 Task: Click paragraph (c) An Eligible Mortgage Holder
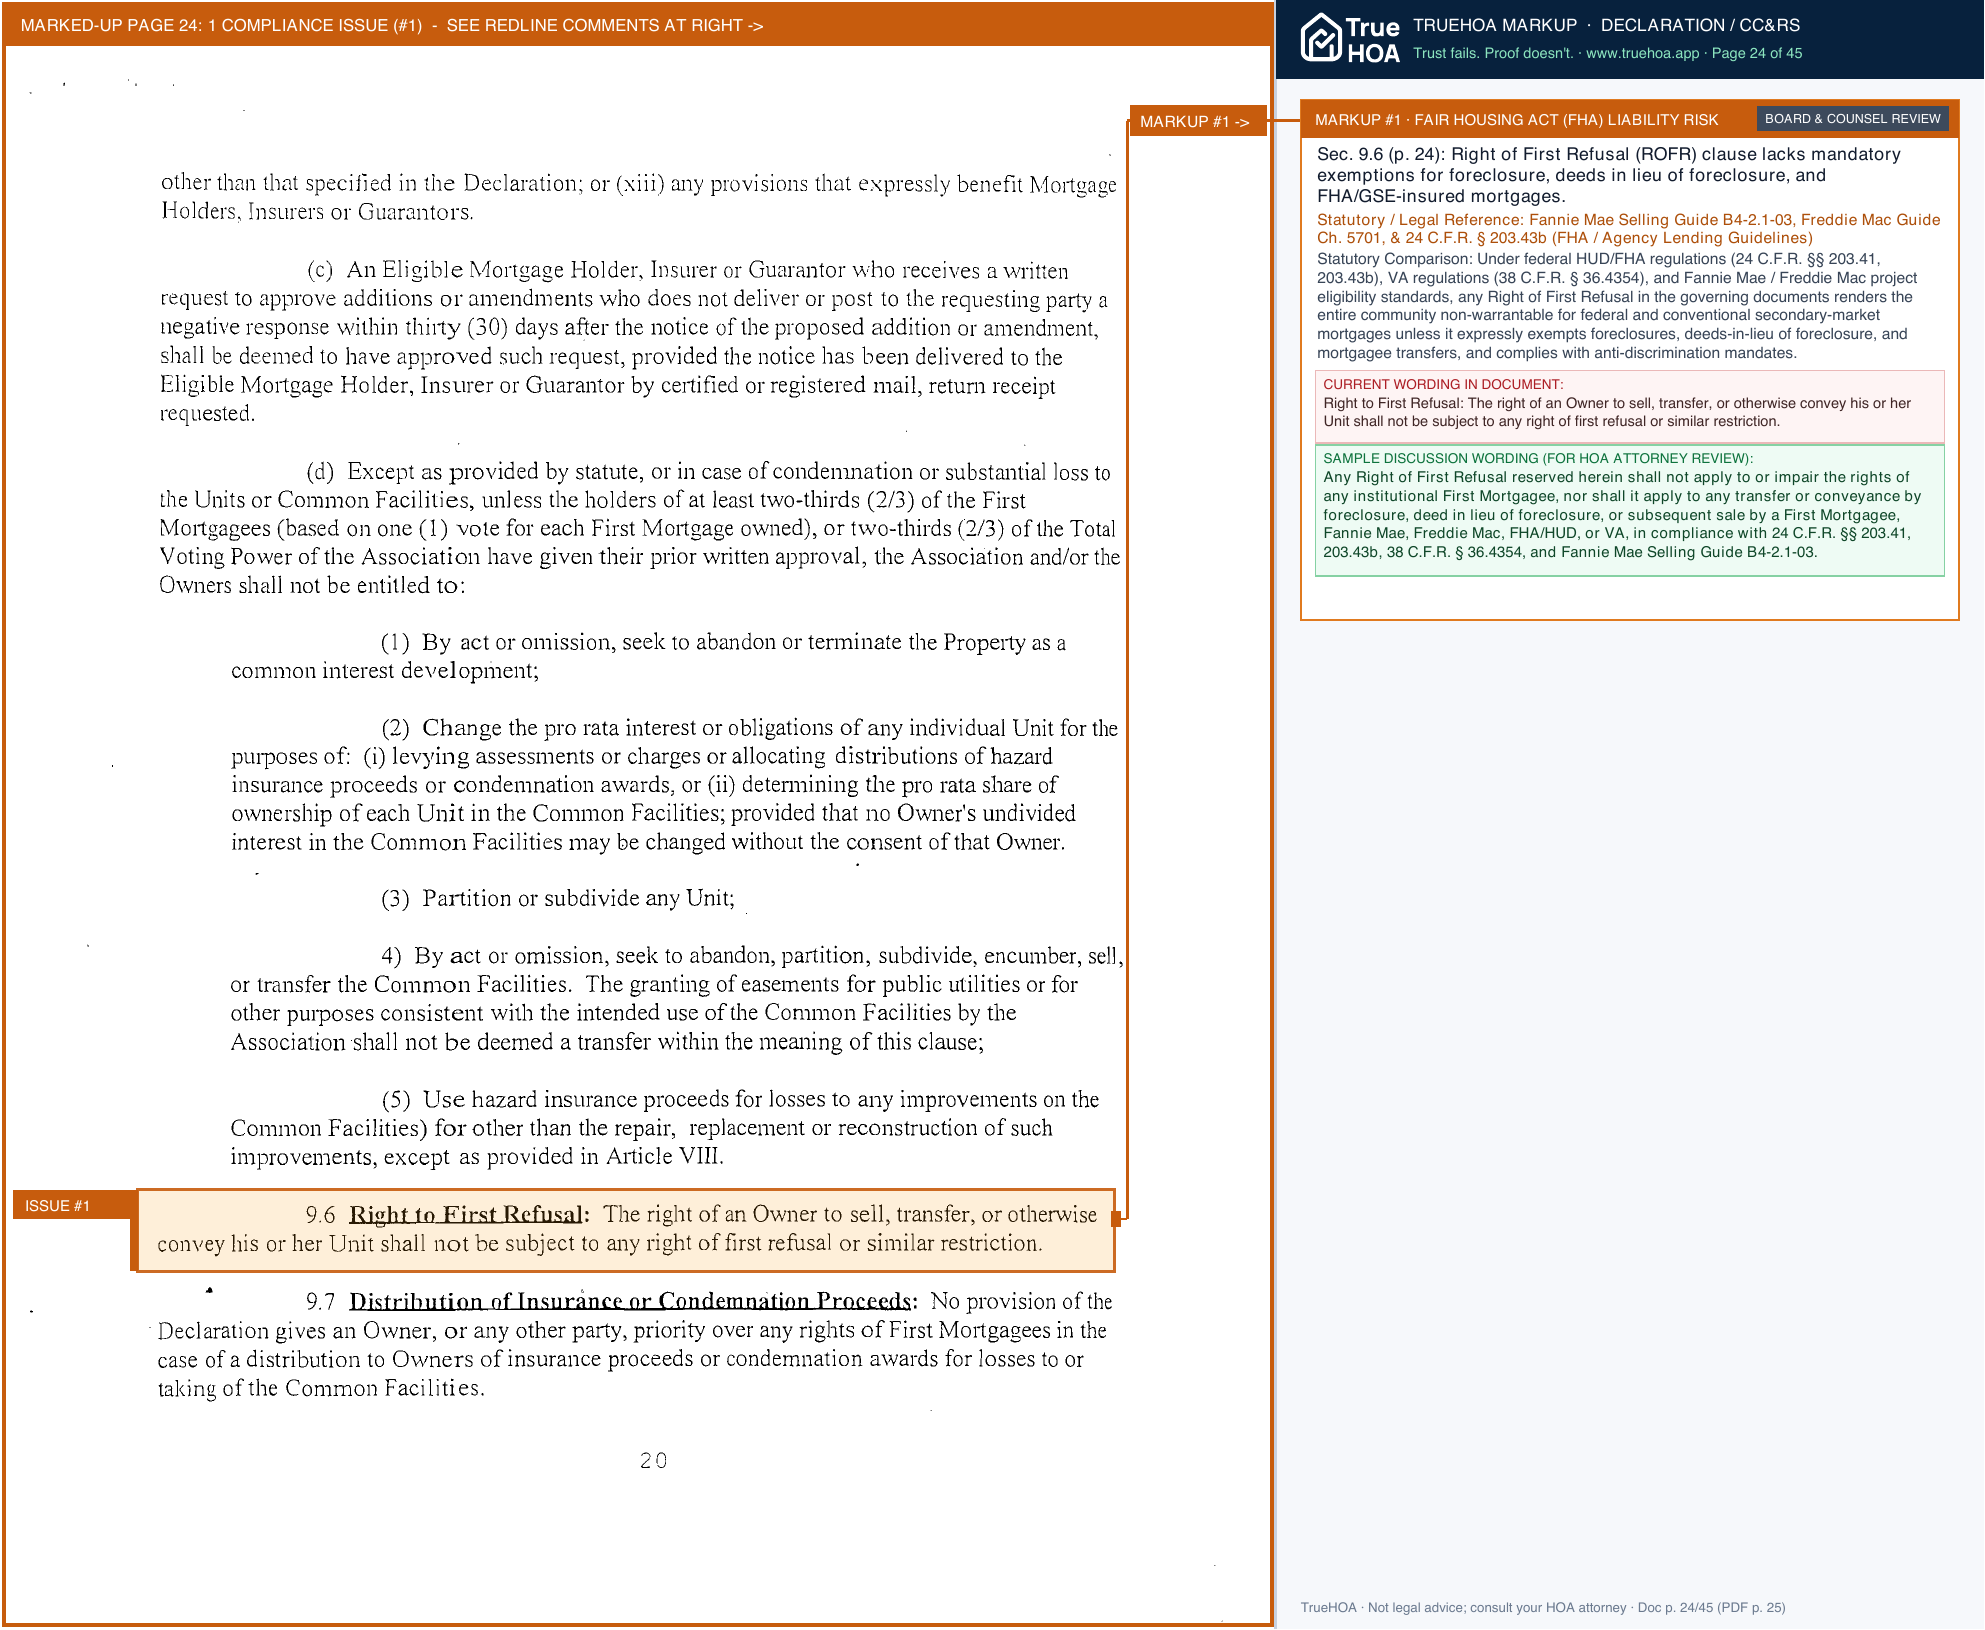click(x=634, y=341)
